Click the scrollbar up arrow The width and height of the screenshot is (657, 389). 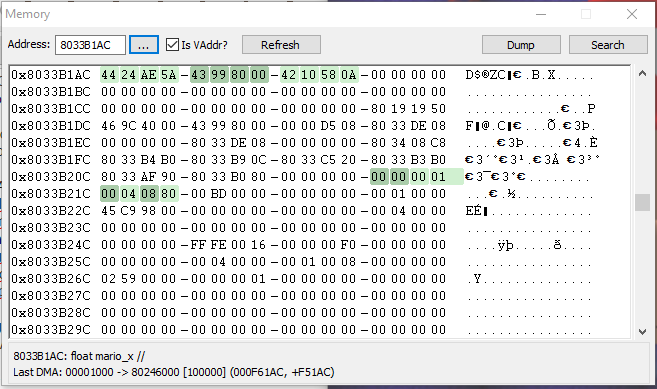pyautogui.click(x=642, y=74)
